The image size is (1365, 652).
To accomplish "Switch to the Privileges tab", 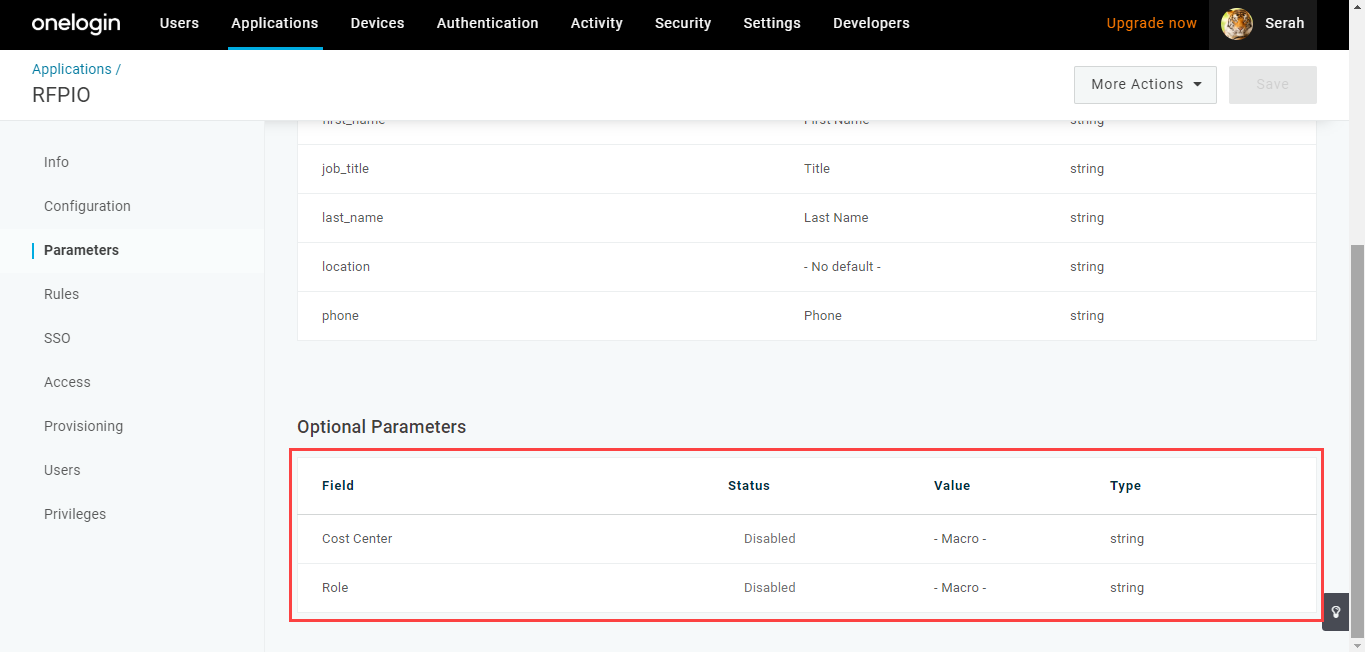I will (75, 514).
